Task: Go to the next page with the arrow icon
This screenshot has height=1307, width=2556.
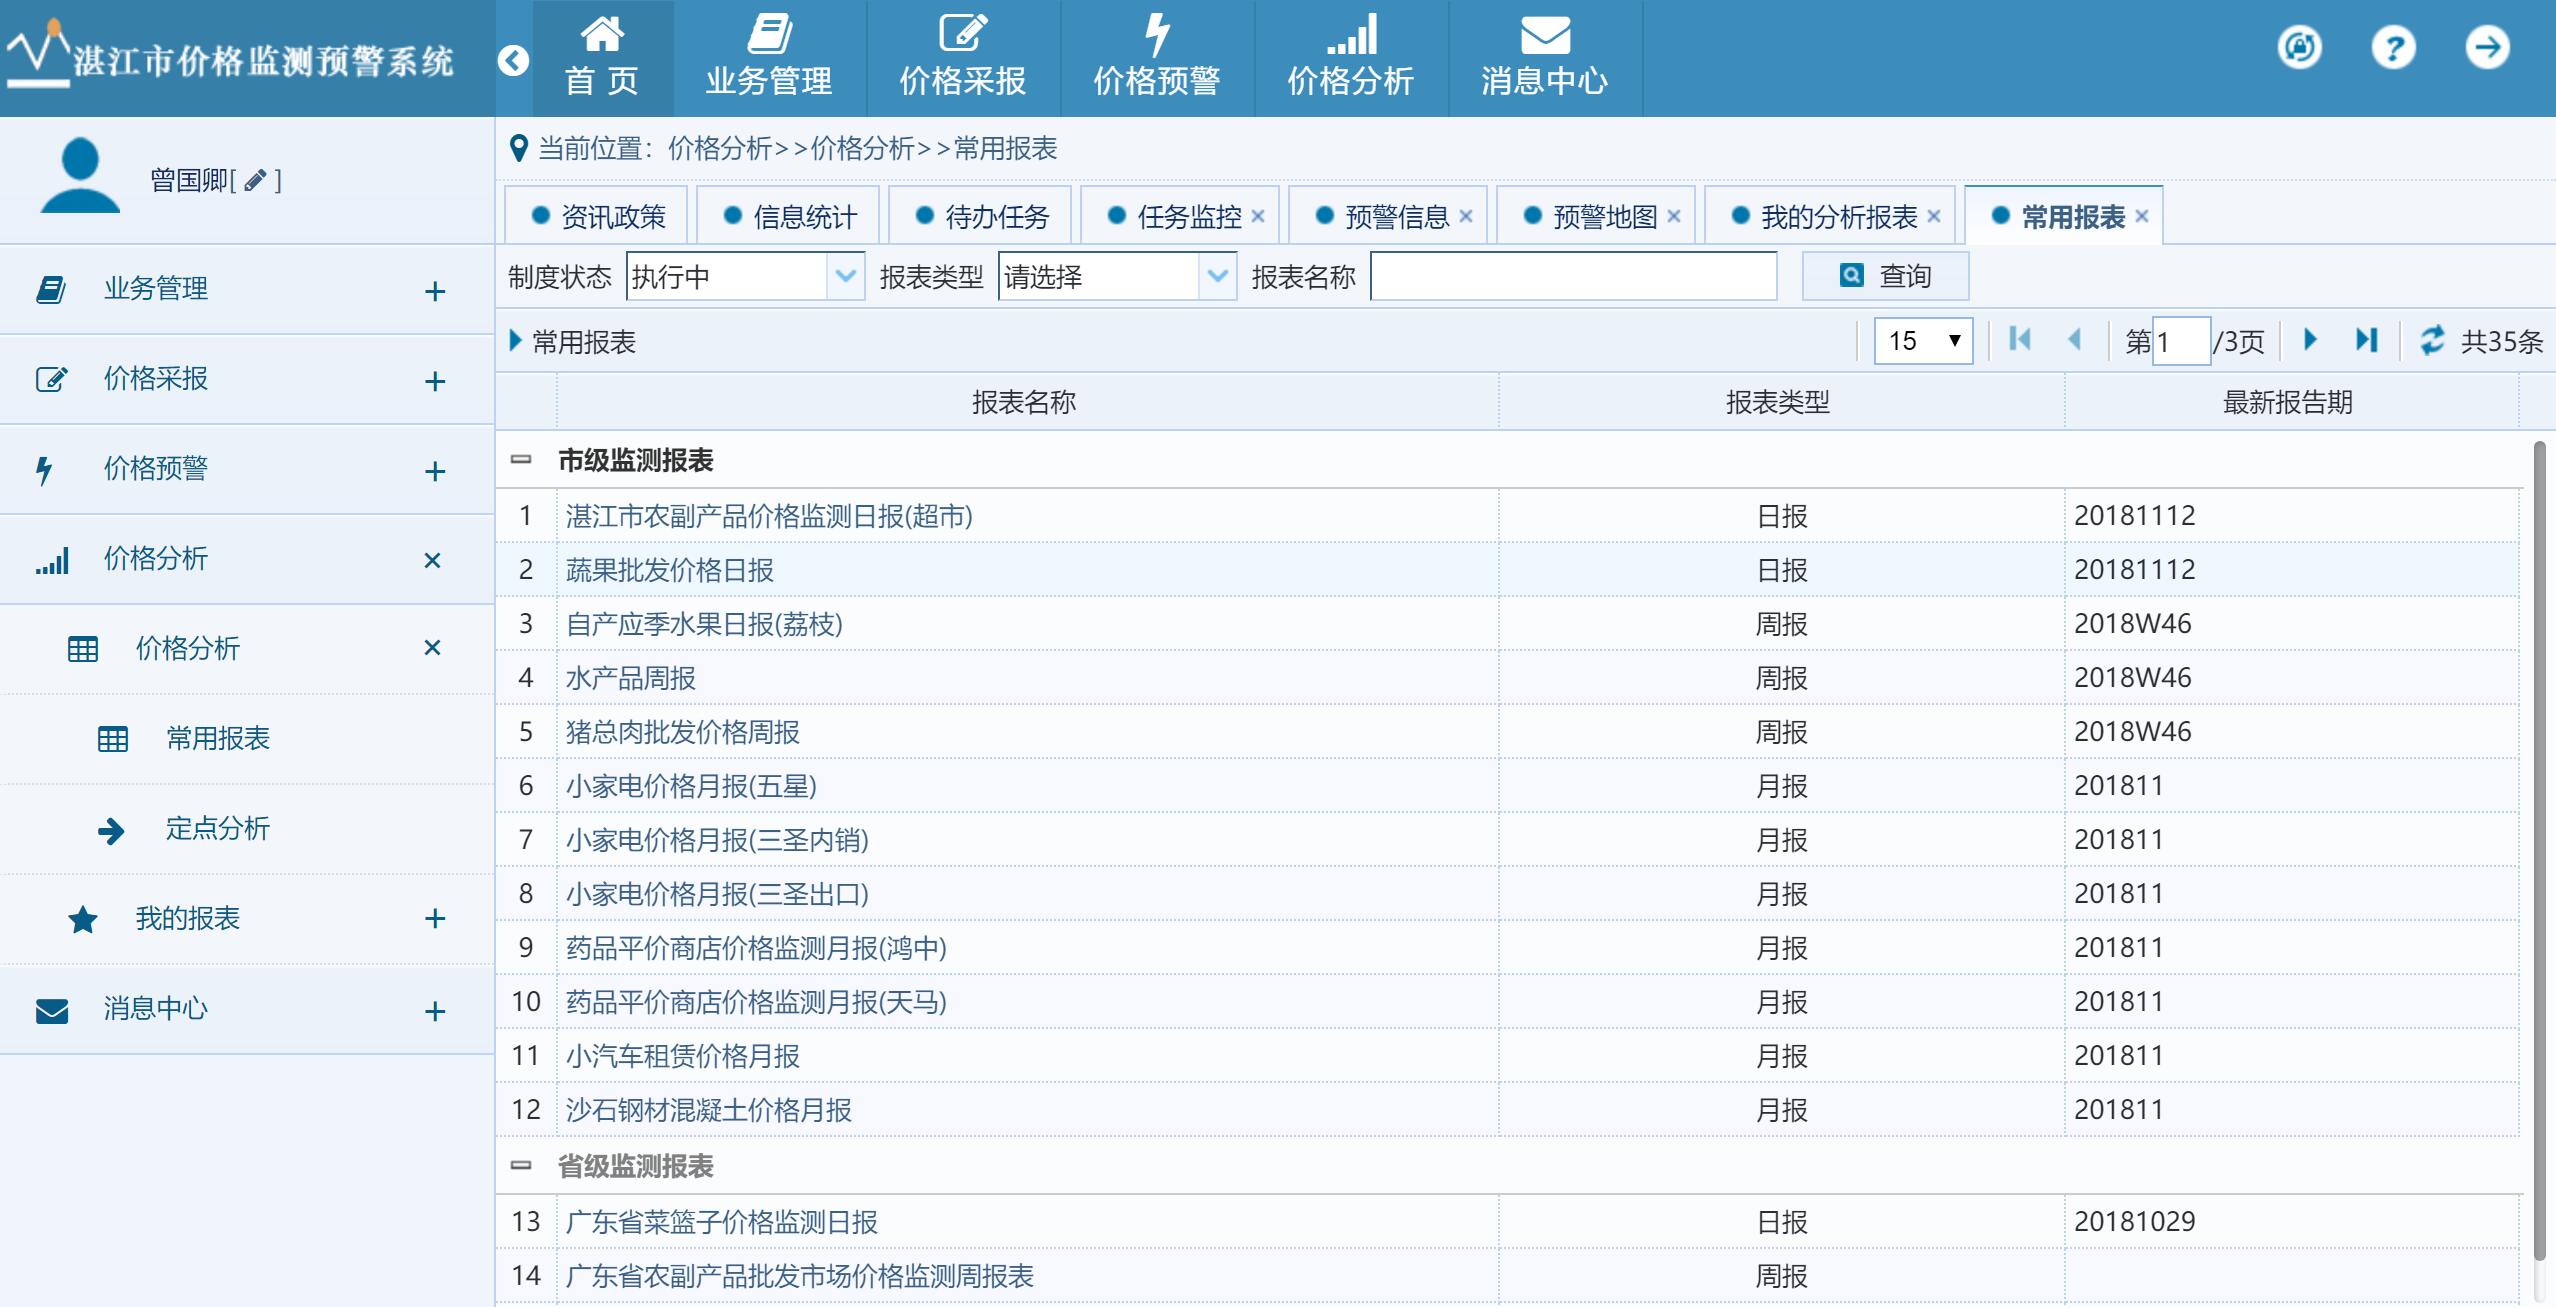Action: click(x=2310, y=340)
